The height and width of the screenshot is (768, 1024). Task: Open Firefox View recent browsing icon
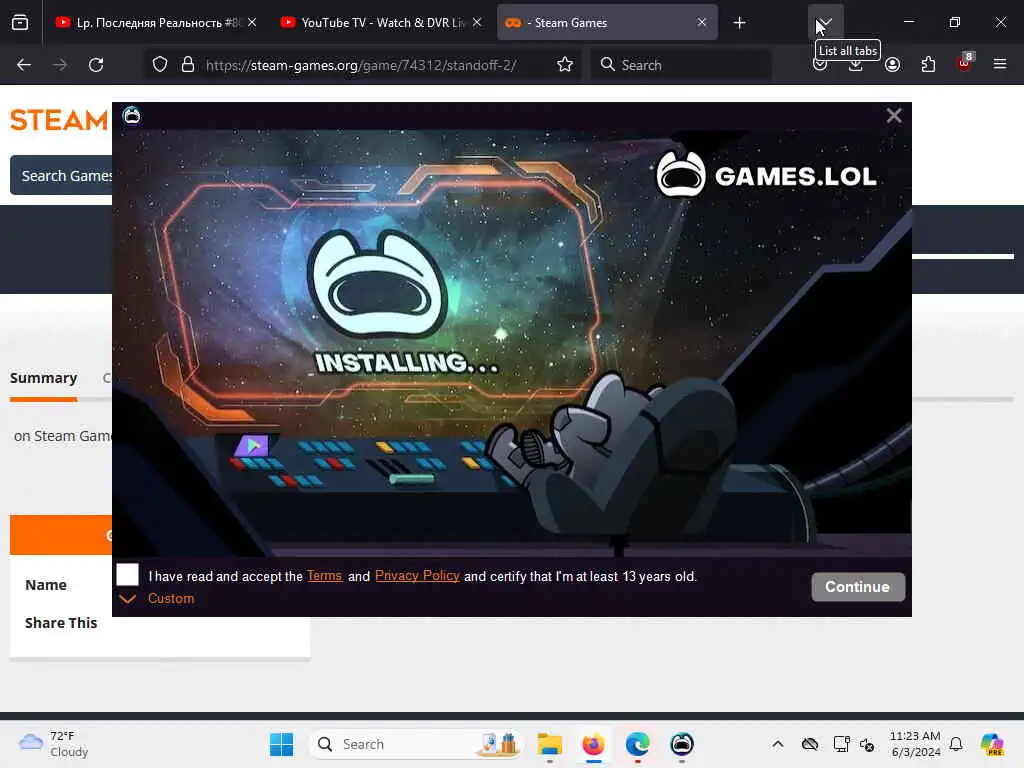(20, 23)
